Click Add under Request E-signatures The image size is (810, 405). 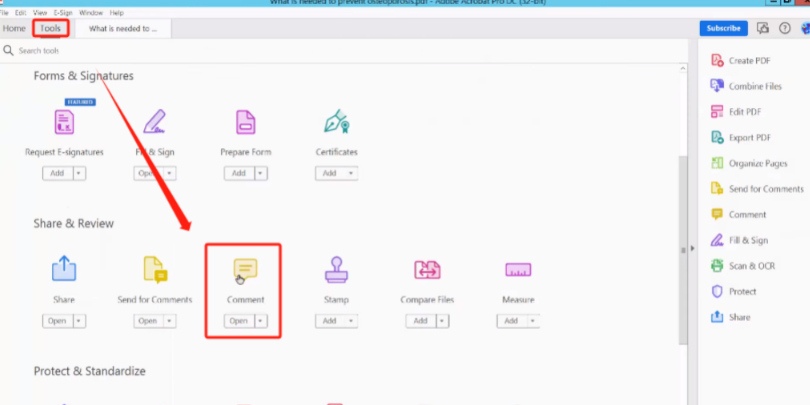57,174
